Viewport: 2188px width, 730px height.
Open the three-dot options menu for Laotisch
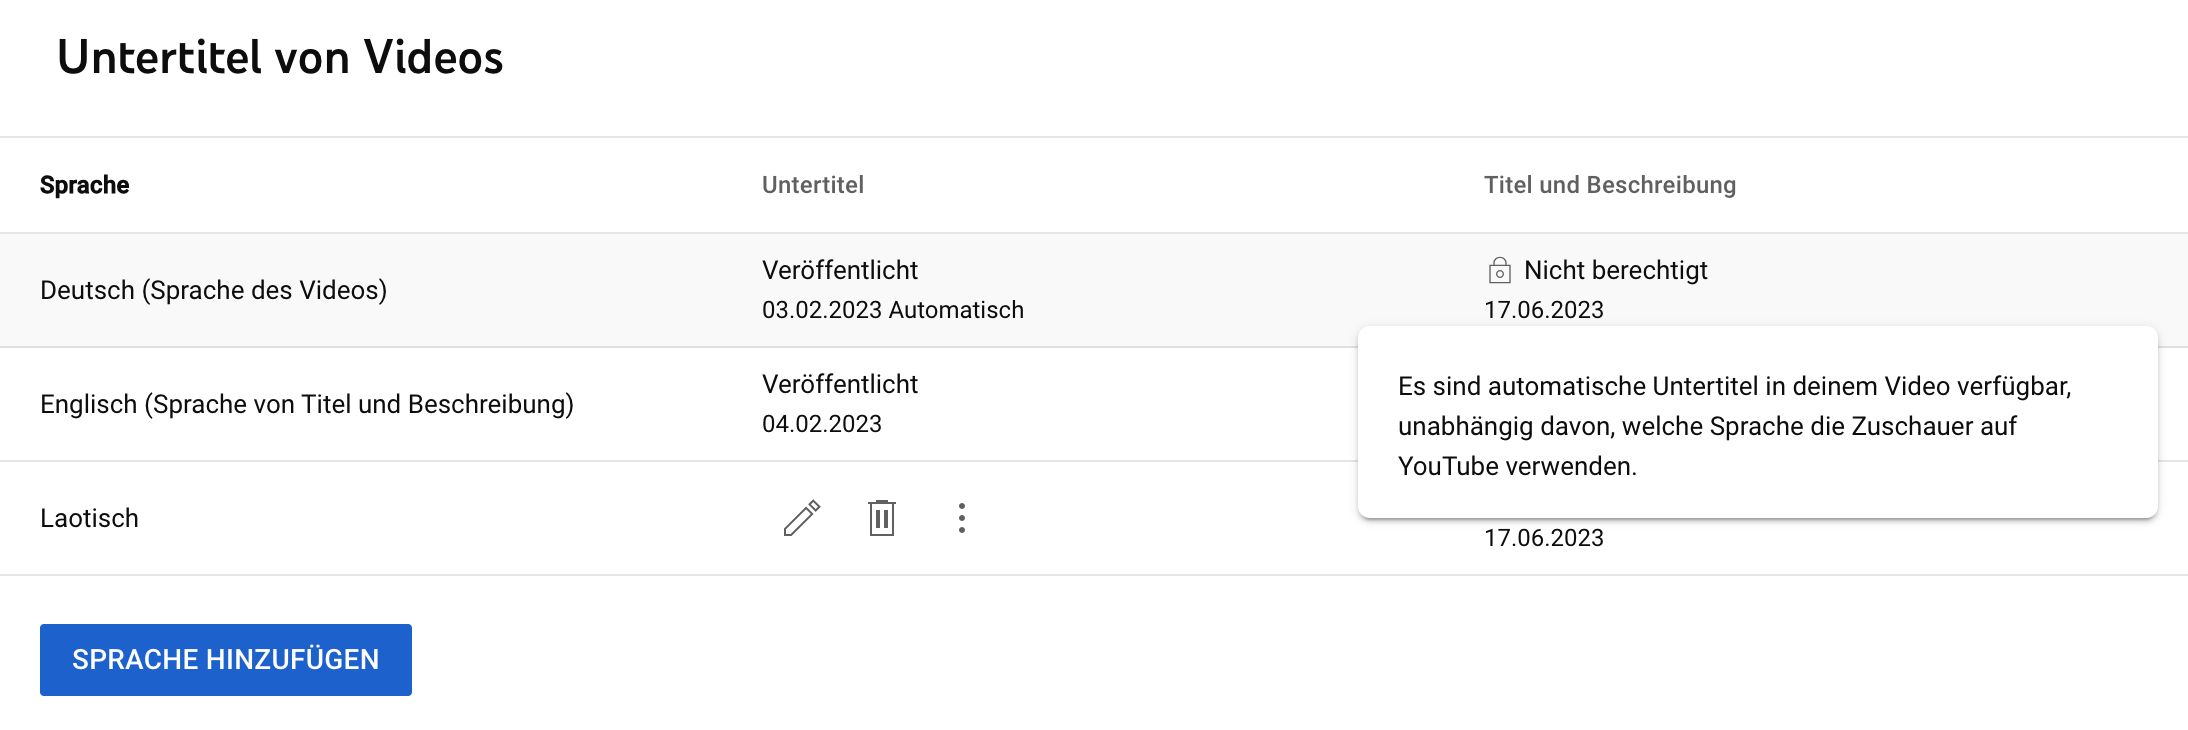[x=961, y=518]
